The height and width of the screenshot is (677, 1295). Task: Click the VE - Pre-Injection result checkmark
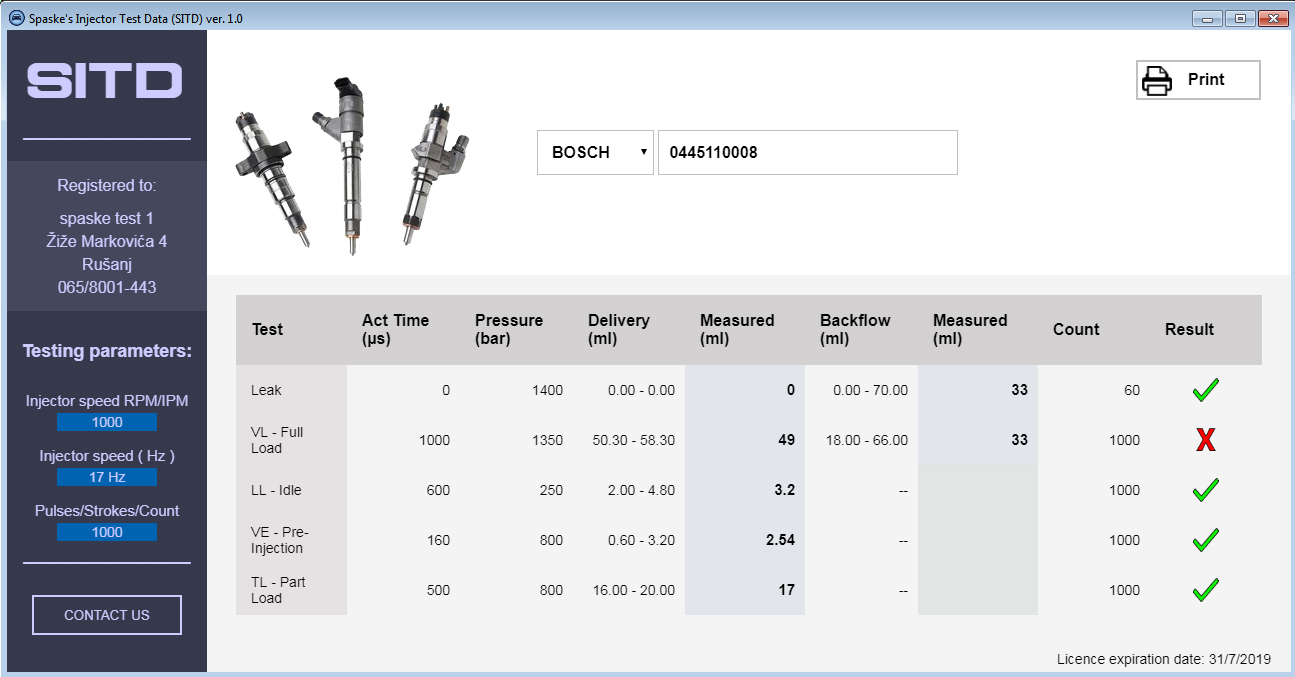(x=1205, y=540)
